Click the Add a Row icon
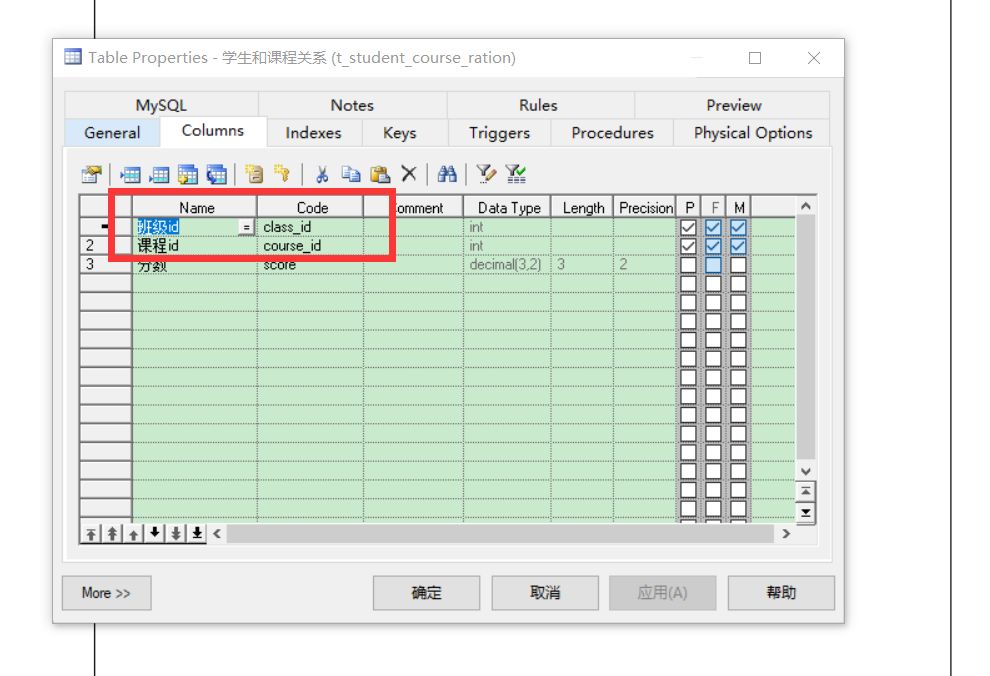The width and height of the screenshot is (990, 676). (158, 174)
